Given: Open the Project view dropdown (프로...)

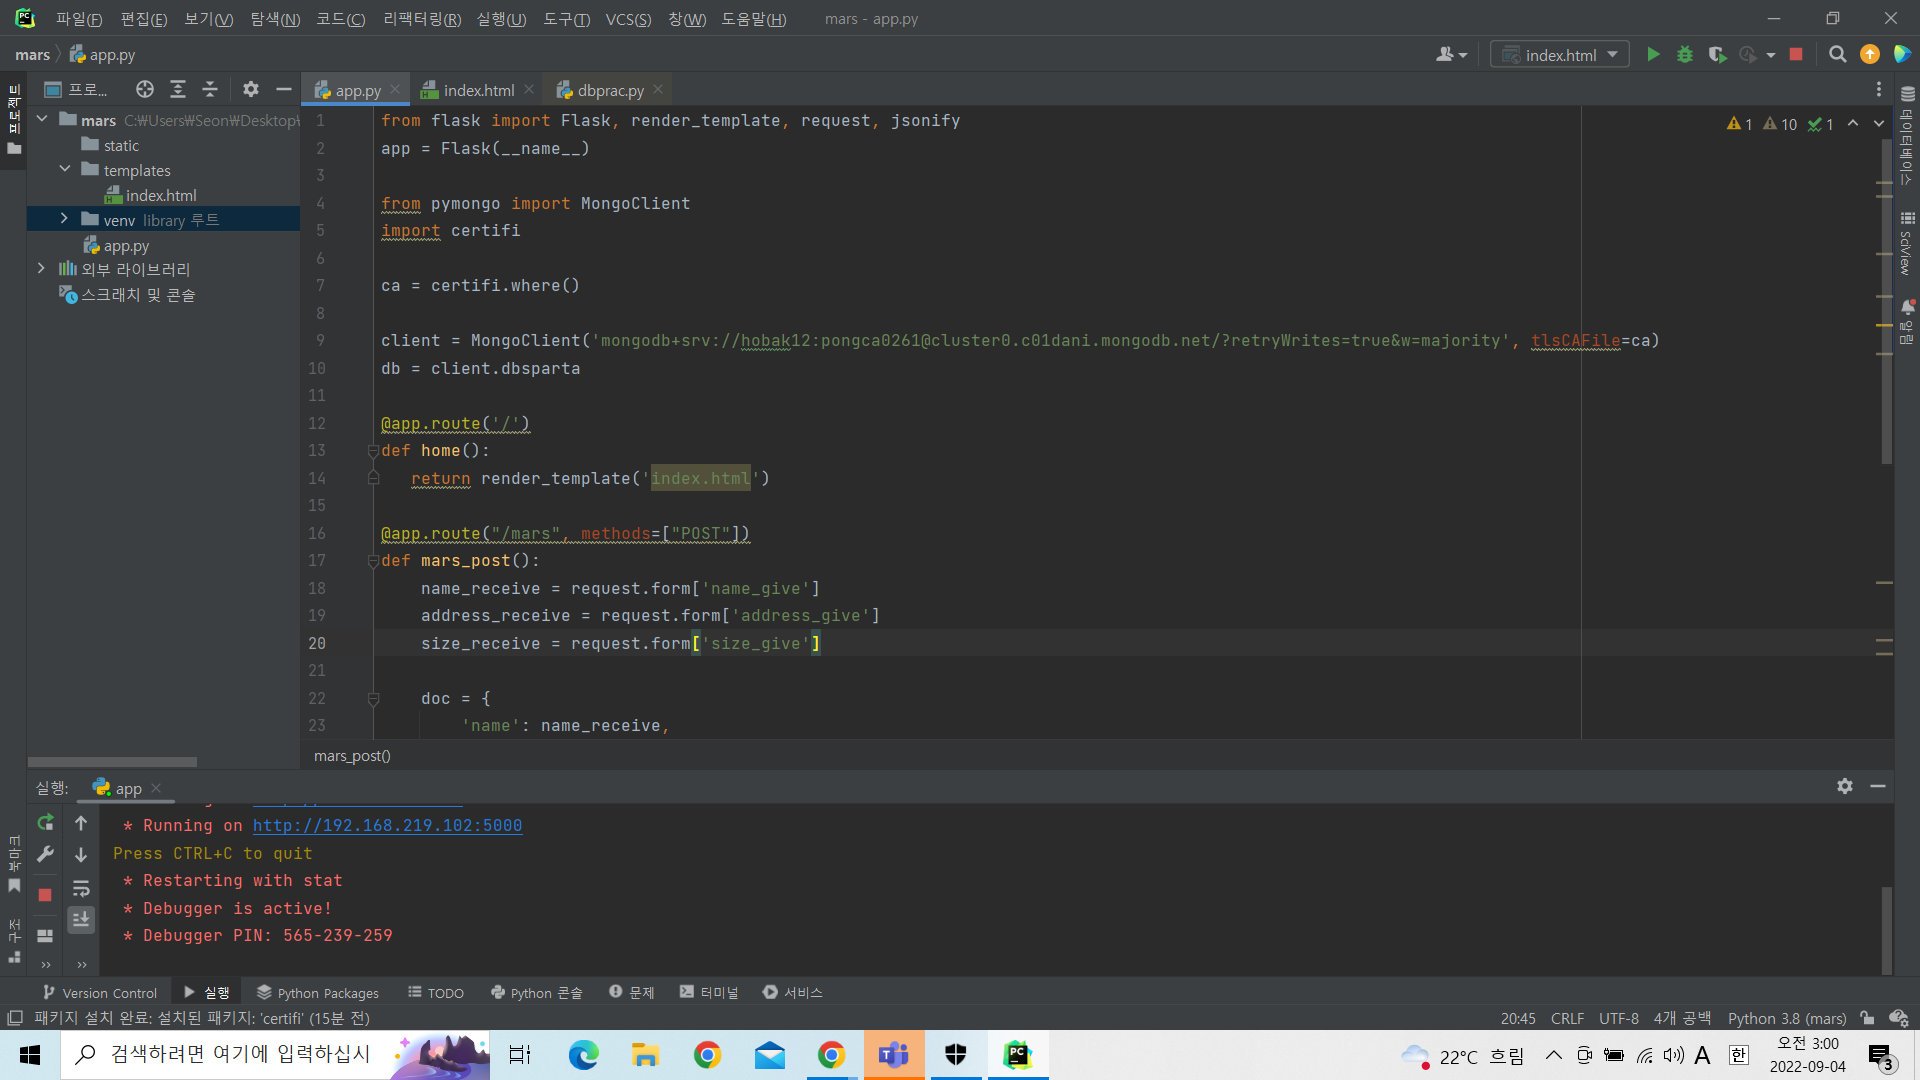Looking at the screenshot, I should pos(77,90).
